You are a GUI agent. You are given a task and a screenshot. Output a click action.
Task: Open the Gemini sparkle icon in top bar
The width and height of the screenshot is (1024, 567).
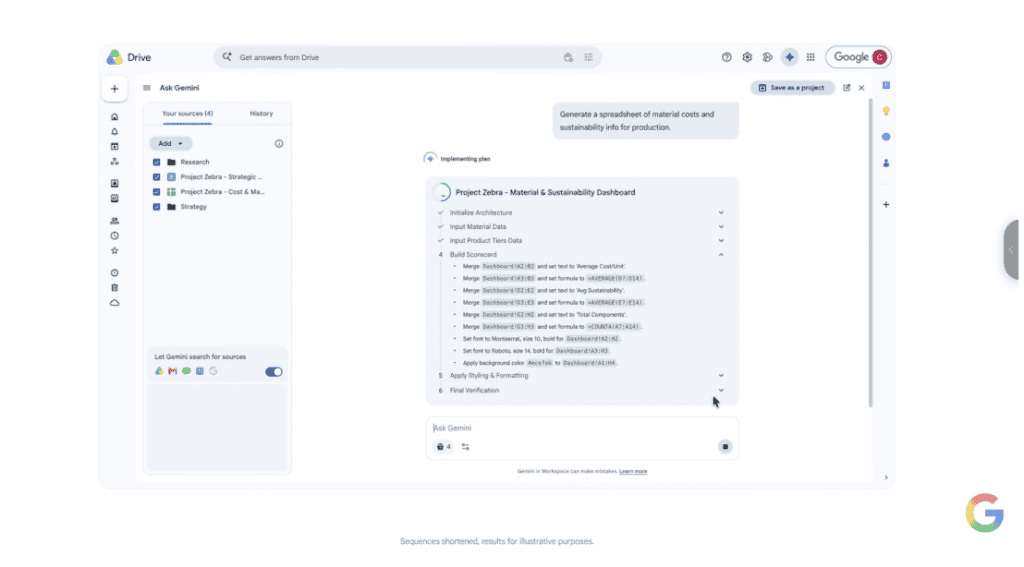(x=790, y=57)
